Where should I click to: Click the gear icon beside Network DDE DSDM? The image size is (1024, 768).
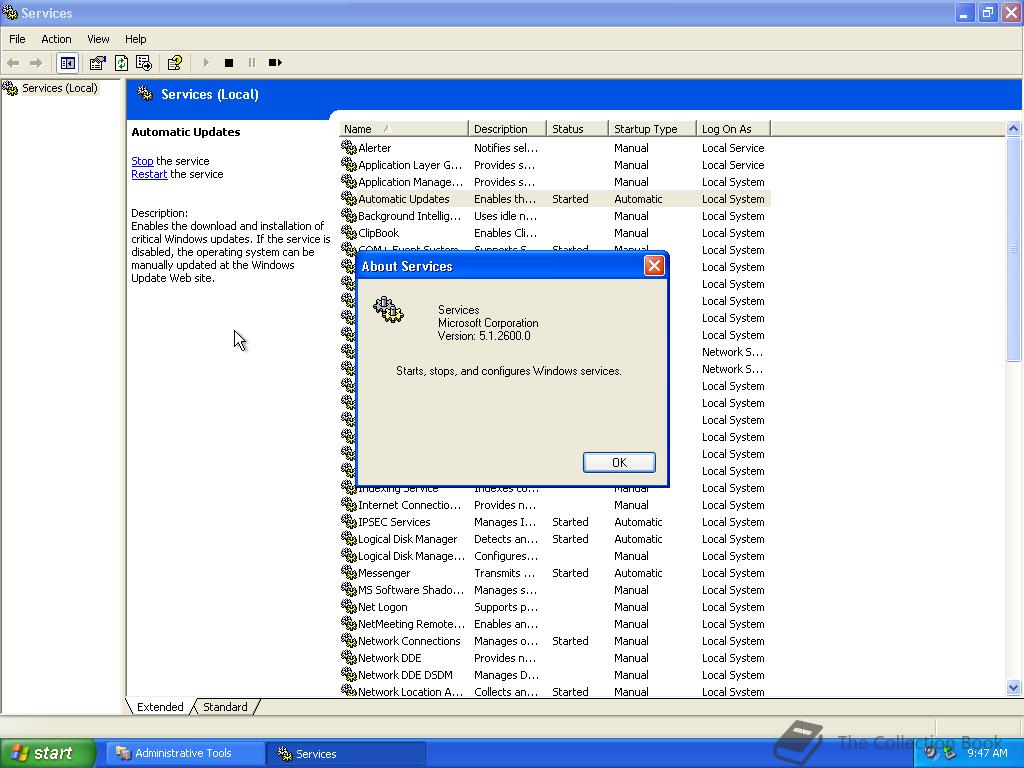pyautogui.click(x=349, y=675)
